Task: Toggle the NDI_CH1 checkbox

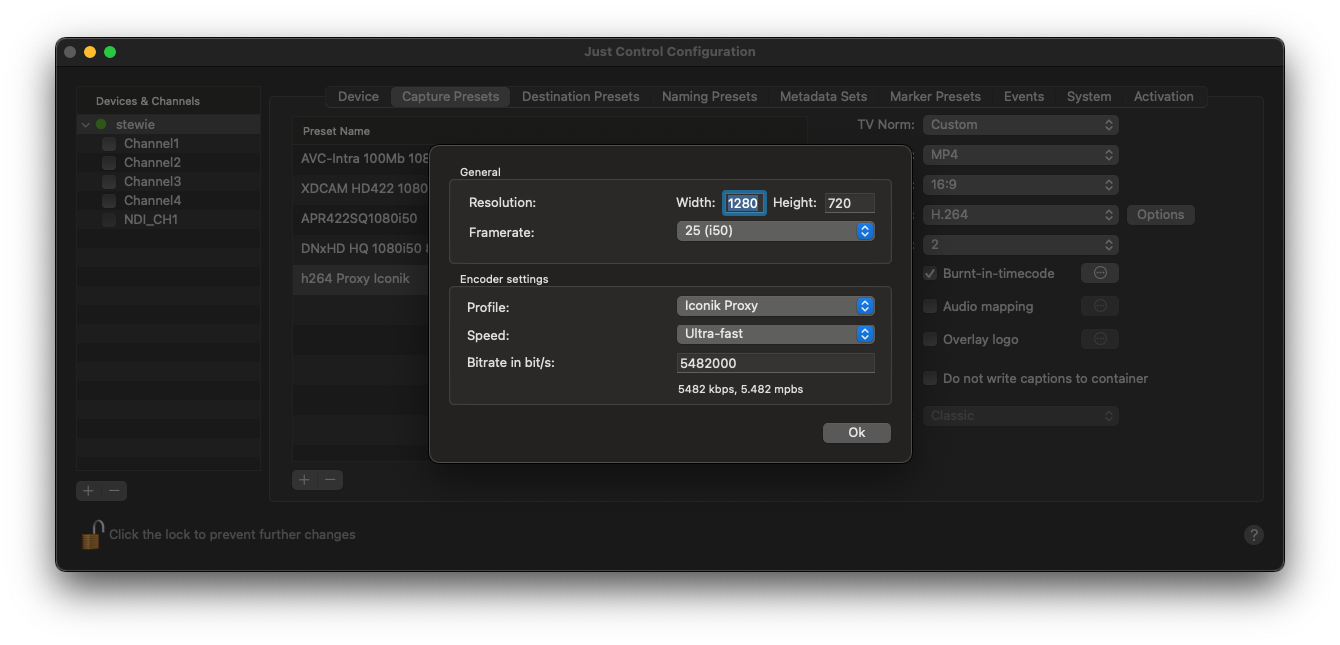Action: pyautogui.click(x=109, y=220)
